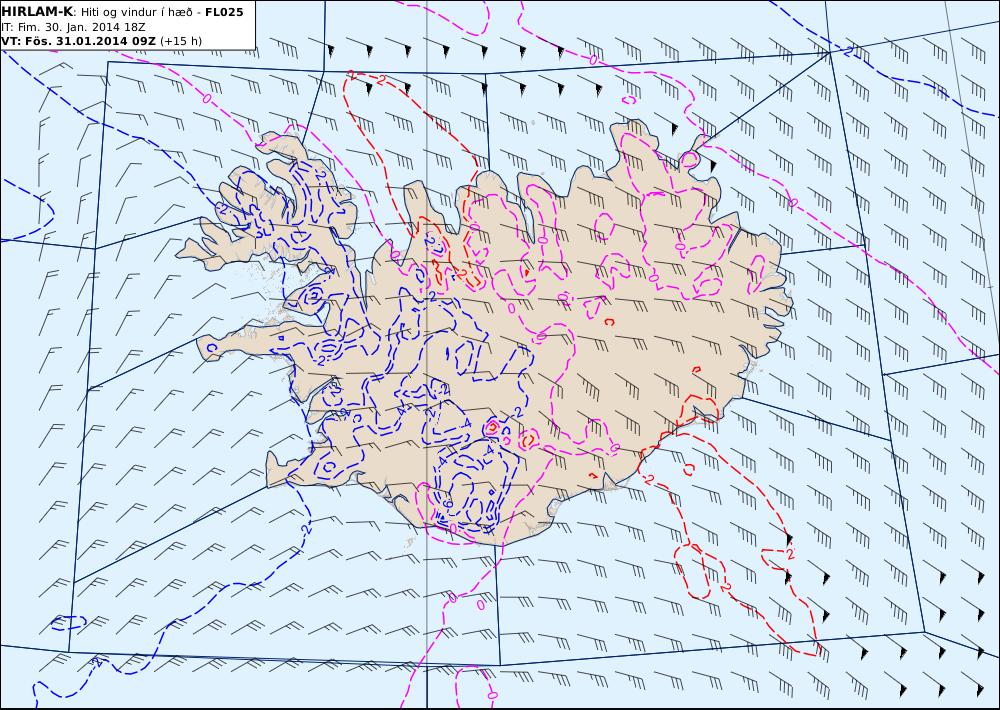Select the 'VT: Fös. 31.01.2014 09Z' valid time

point(78,41)
